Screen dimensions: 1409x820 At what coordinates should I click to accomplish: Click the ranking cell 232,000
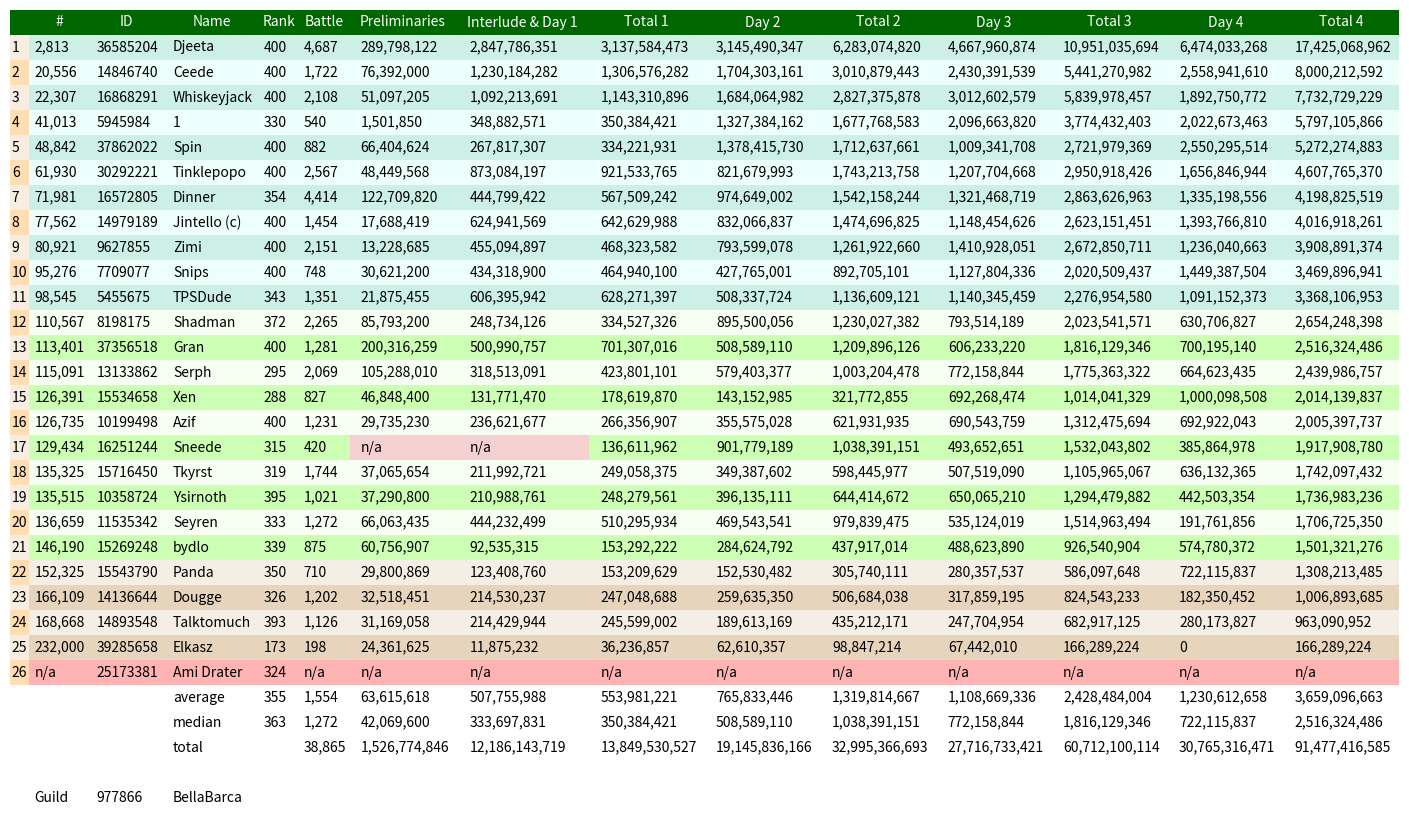click(x=60, y=647)
